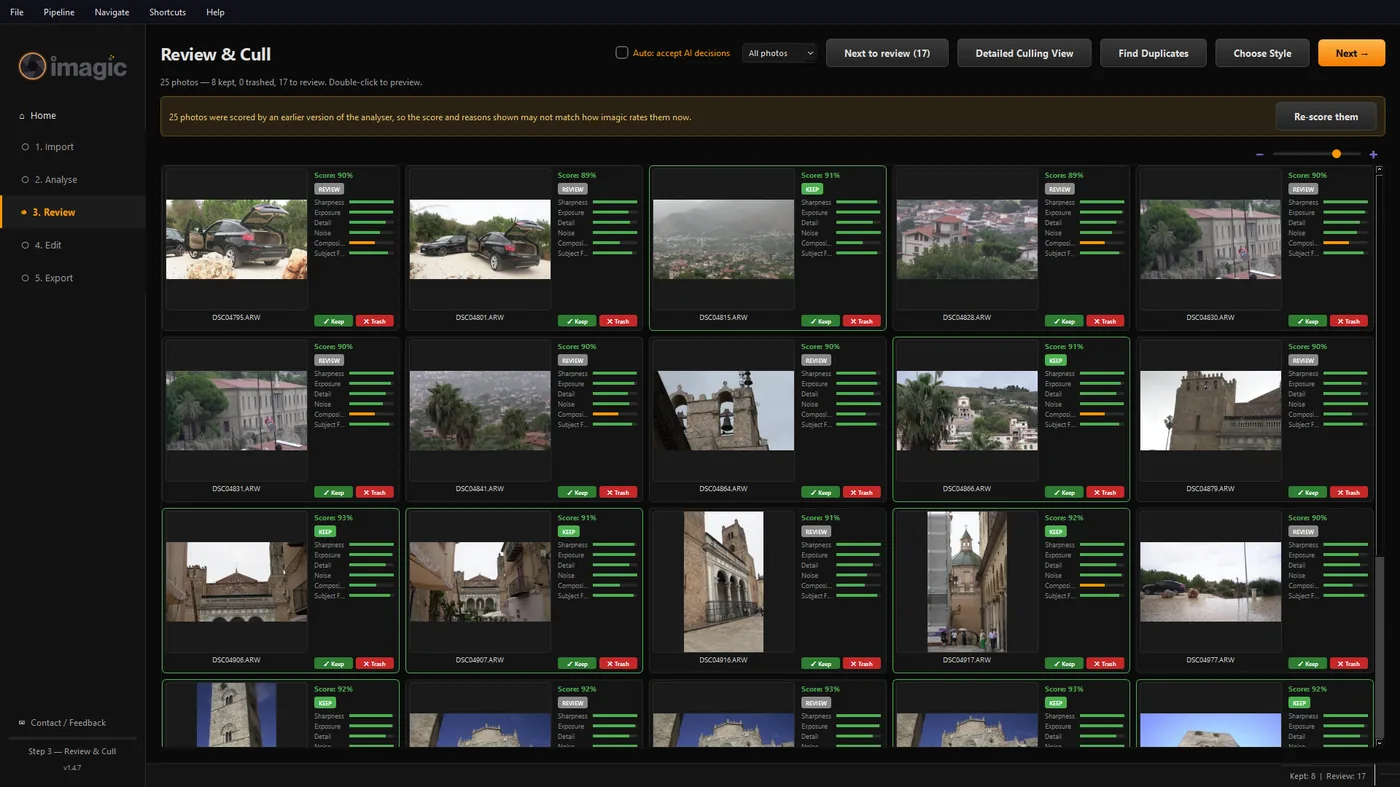1400x787 pixels.
Task: Select the 3. Review step
Action: click(72, 212)
